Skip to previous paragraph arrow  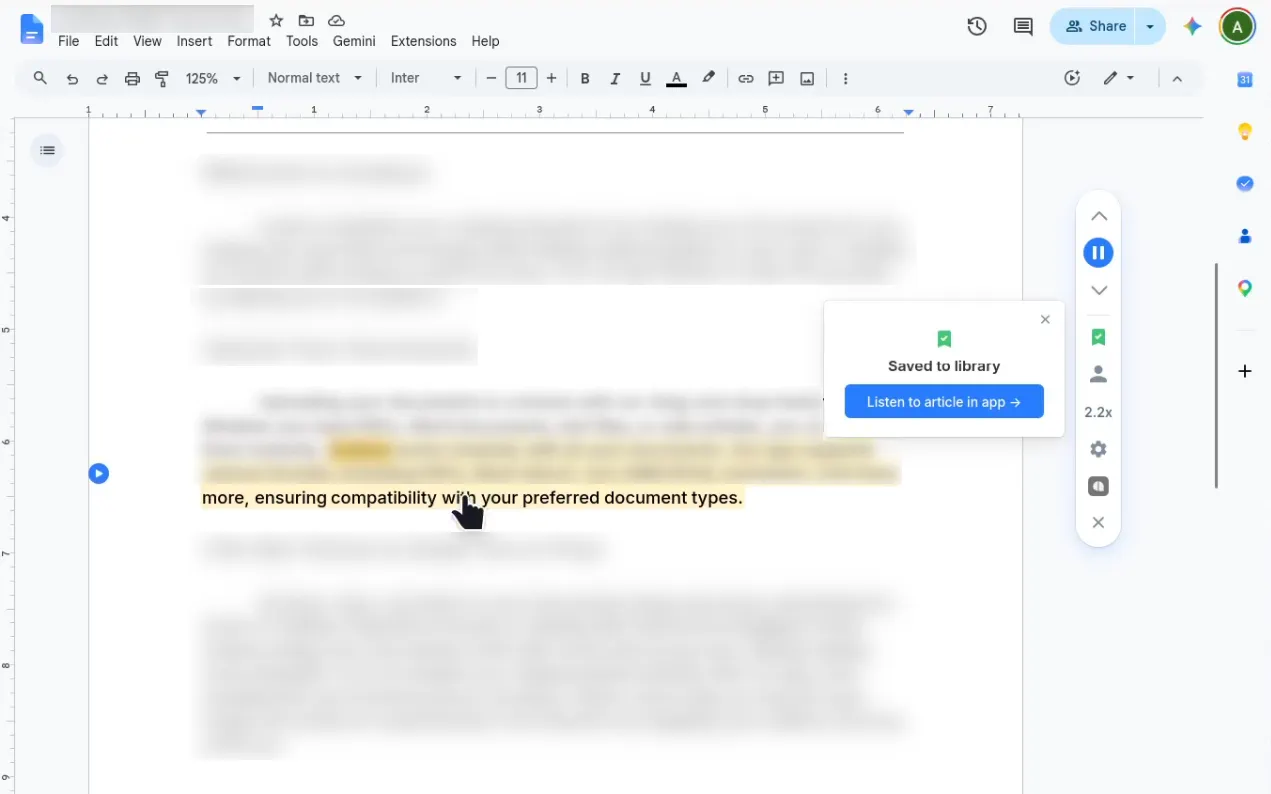tap(1098, 216)
